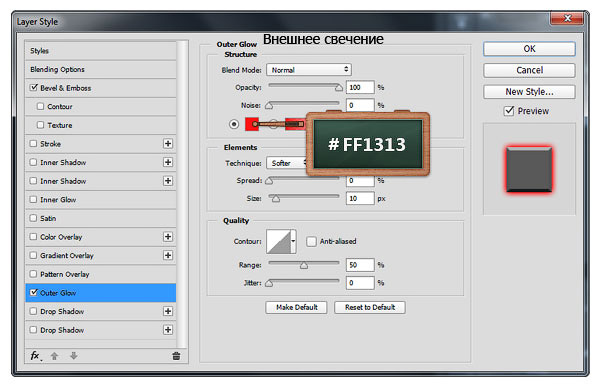Click the Range value field
The image size is (600, 387).
point(360,265)
